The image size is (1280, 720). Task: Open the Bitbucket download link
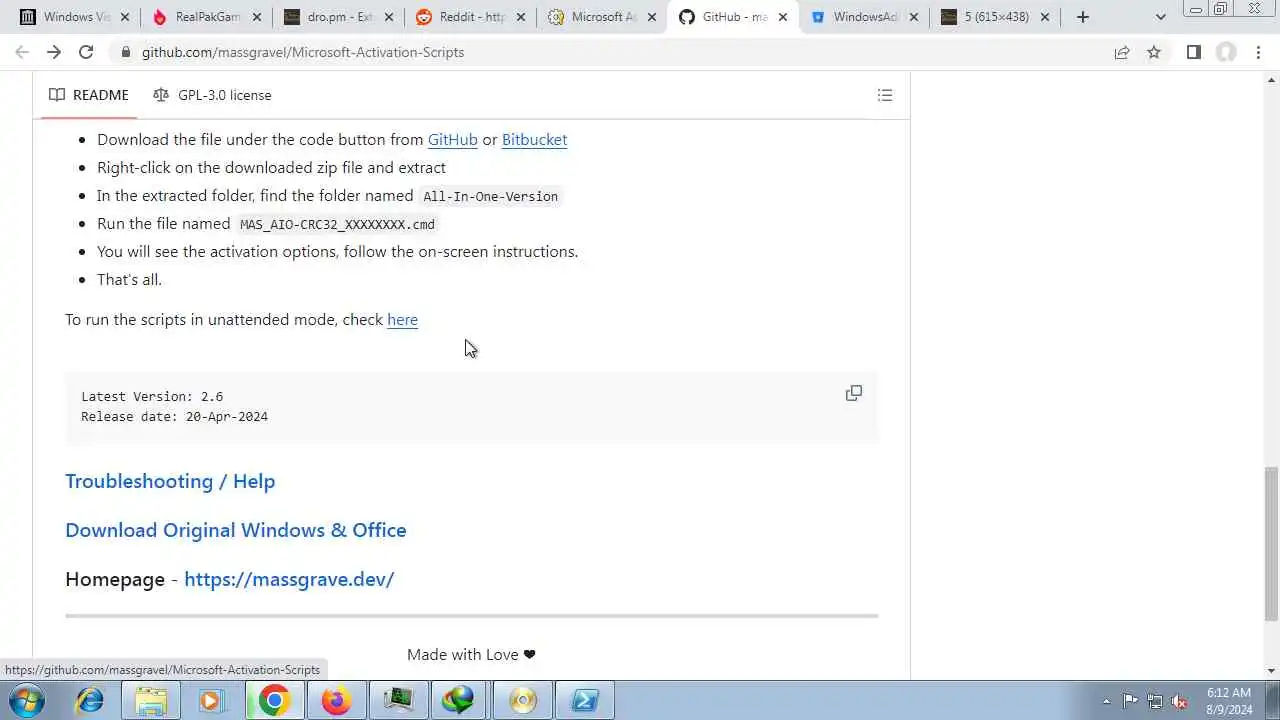pos(534,140)
